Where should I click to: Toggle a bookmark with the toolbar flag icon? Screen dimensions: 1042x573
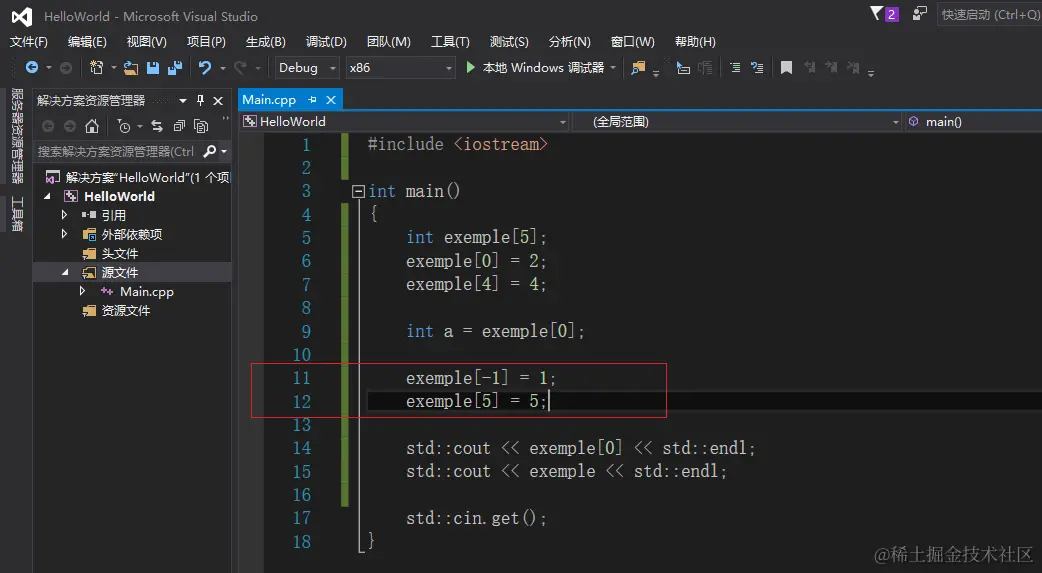point(786,67)
